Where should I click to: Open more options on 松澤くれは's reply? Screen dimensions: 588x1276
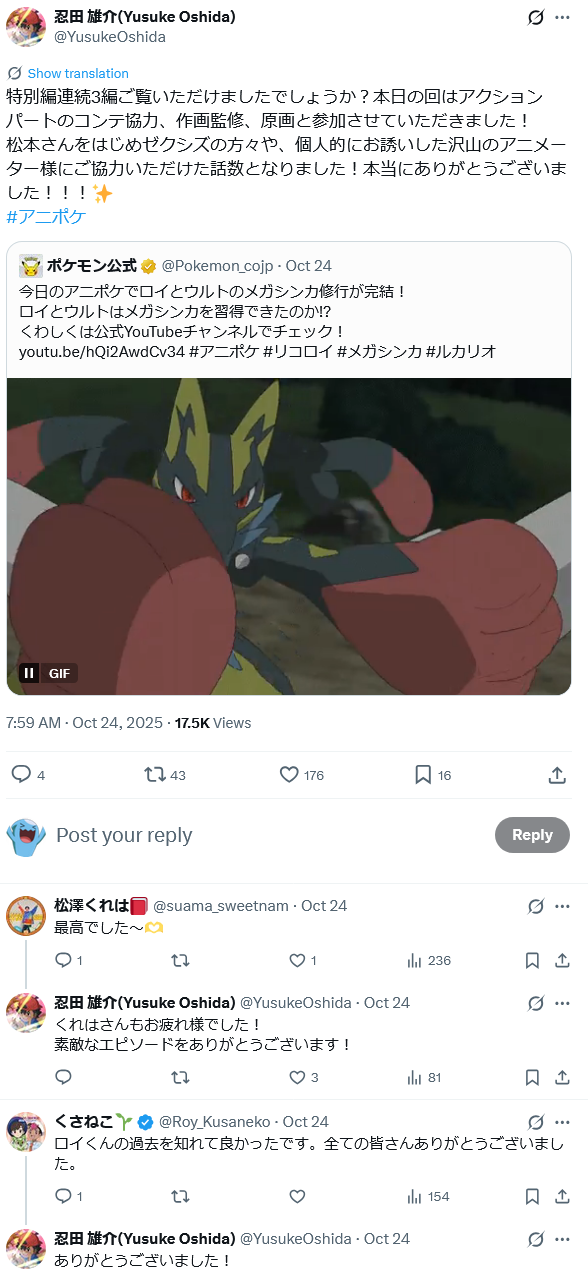tap(563, 906)
